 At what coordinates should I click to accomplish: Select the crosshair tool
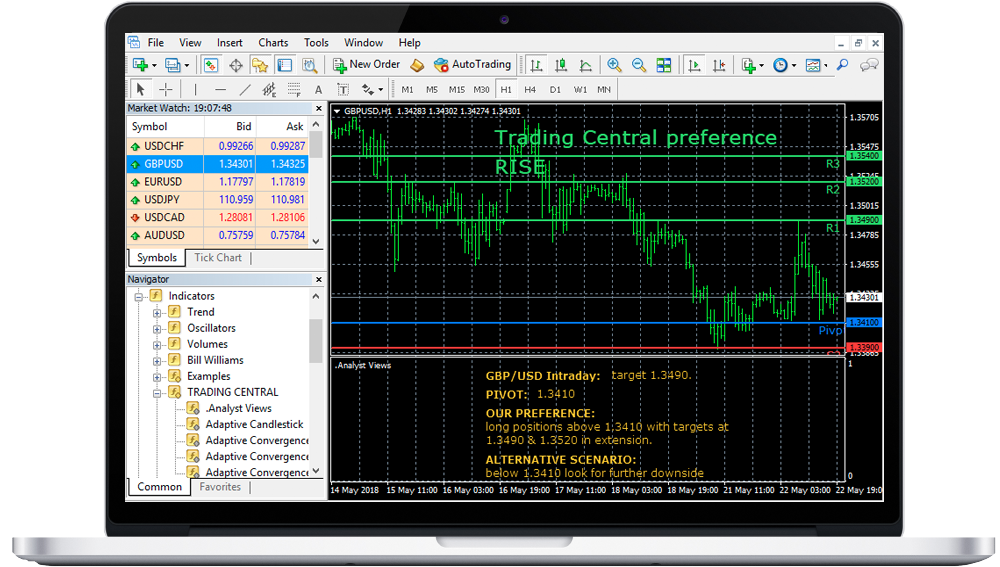[x=165, y=89]
